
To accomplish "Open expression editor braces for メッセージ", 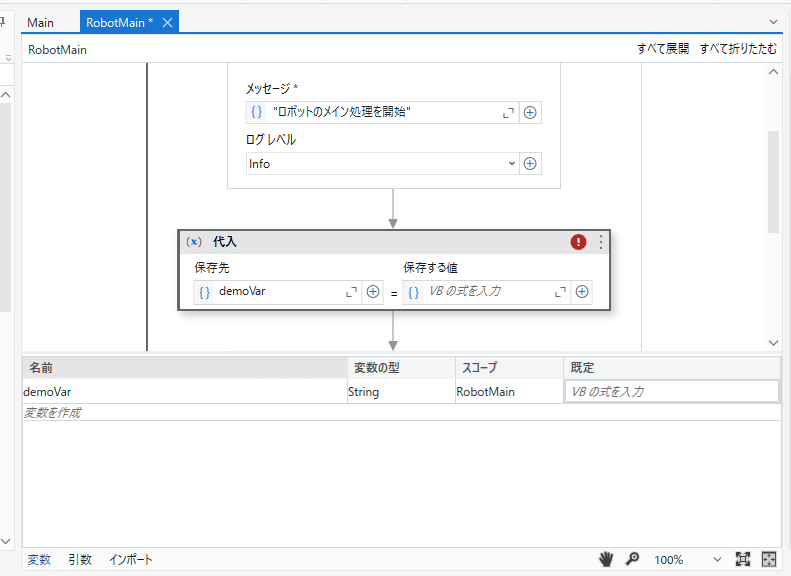I will pos(256,112).
